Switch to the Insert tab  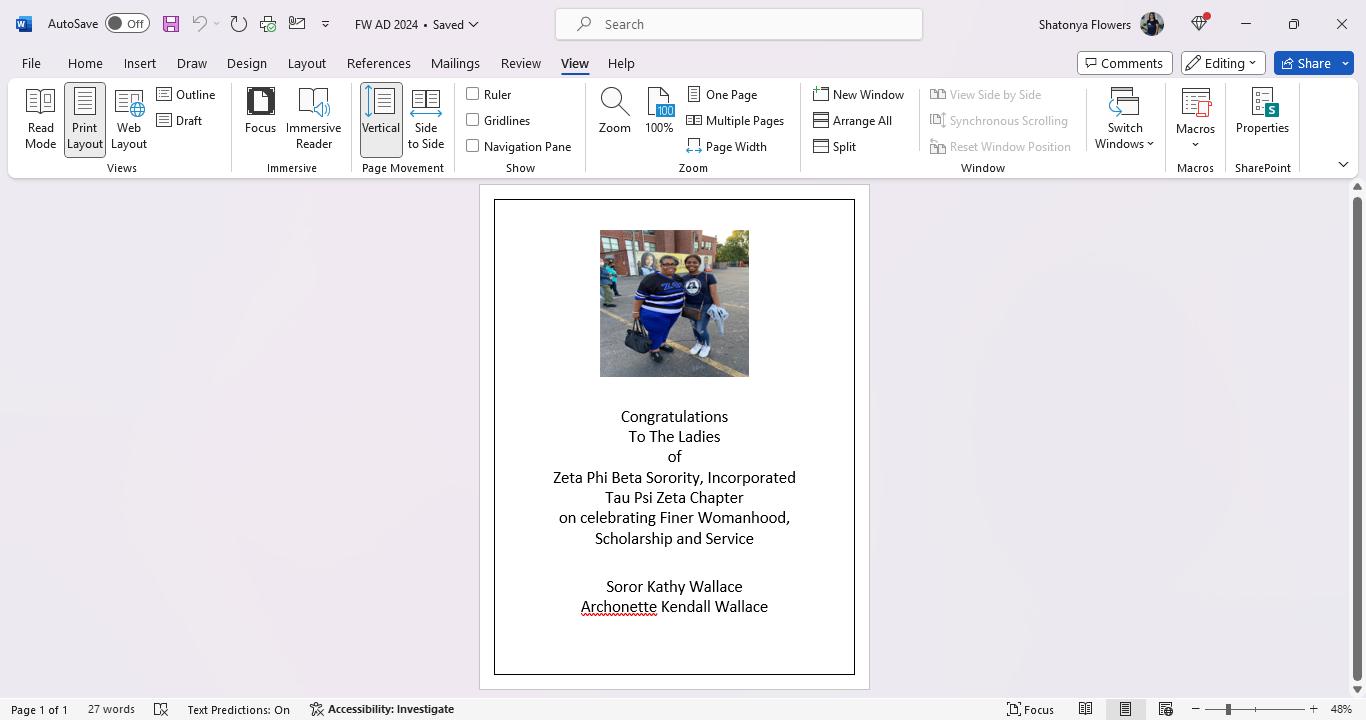click(140, 63)
